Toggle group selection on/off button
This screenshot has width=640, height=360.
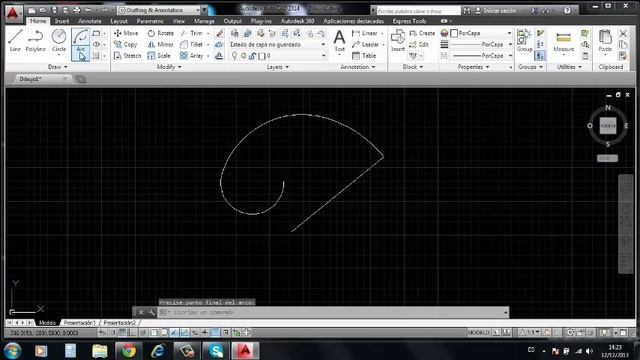540,56
